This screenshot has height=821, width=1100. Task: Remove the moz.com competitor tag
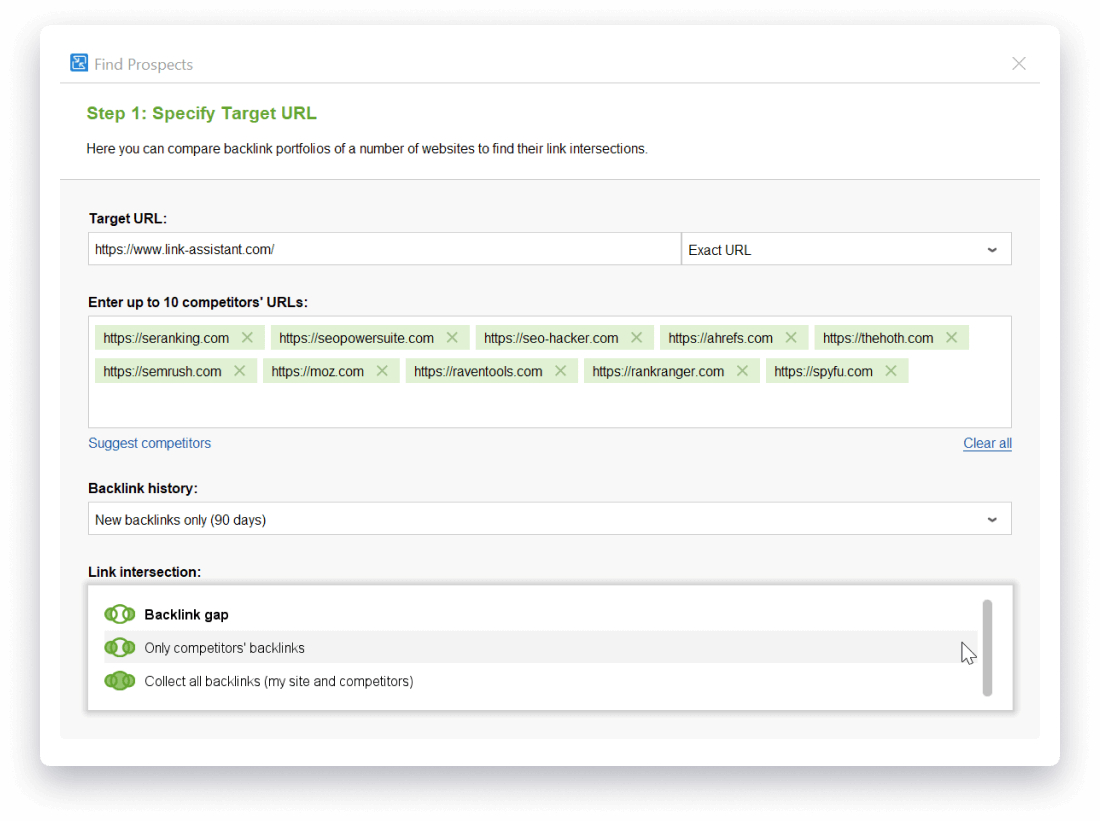[382, 371]
